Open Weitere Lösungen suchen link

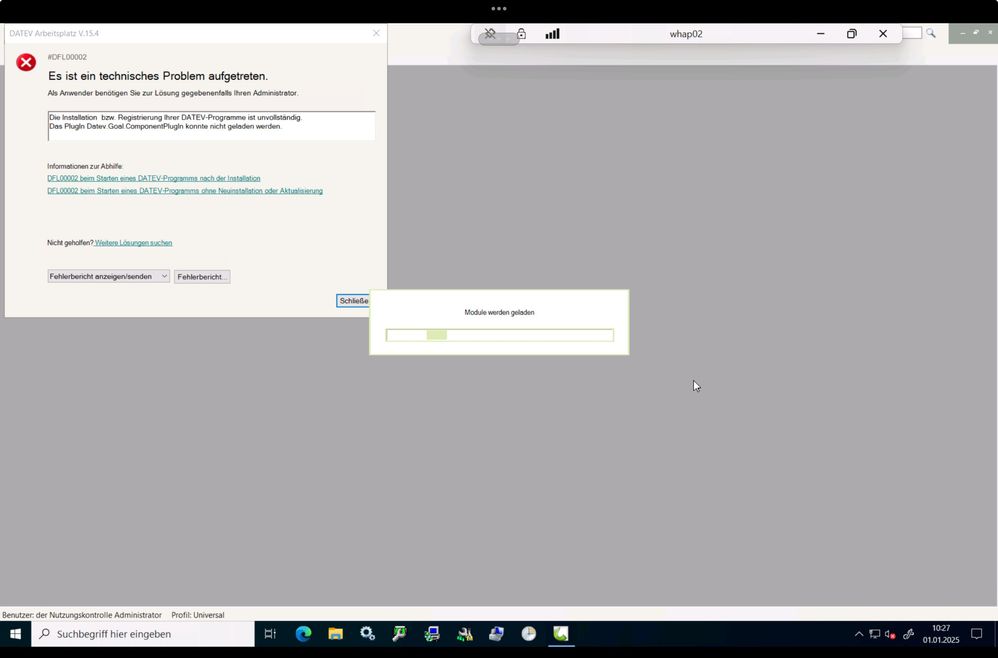click(134, 242)
